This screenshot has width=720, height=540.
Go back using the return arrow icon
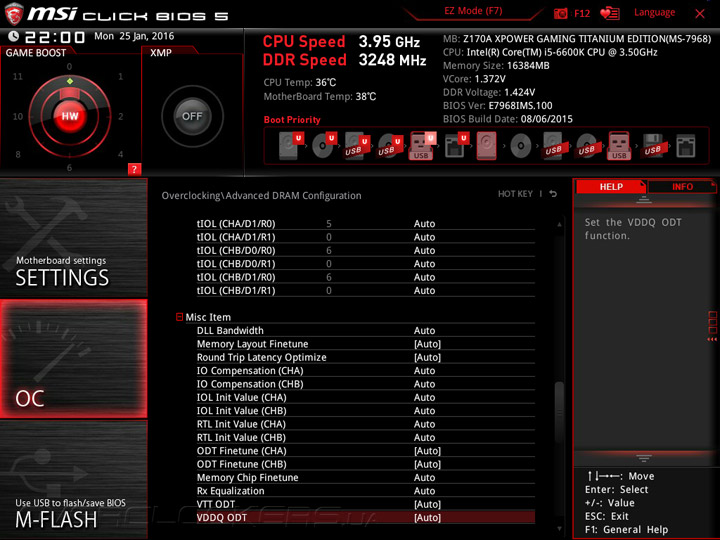553,194
